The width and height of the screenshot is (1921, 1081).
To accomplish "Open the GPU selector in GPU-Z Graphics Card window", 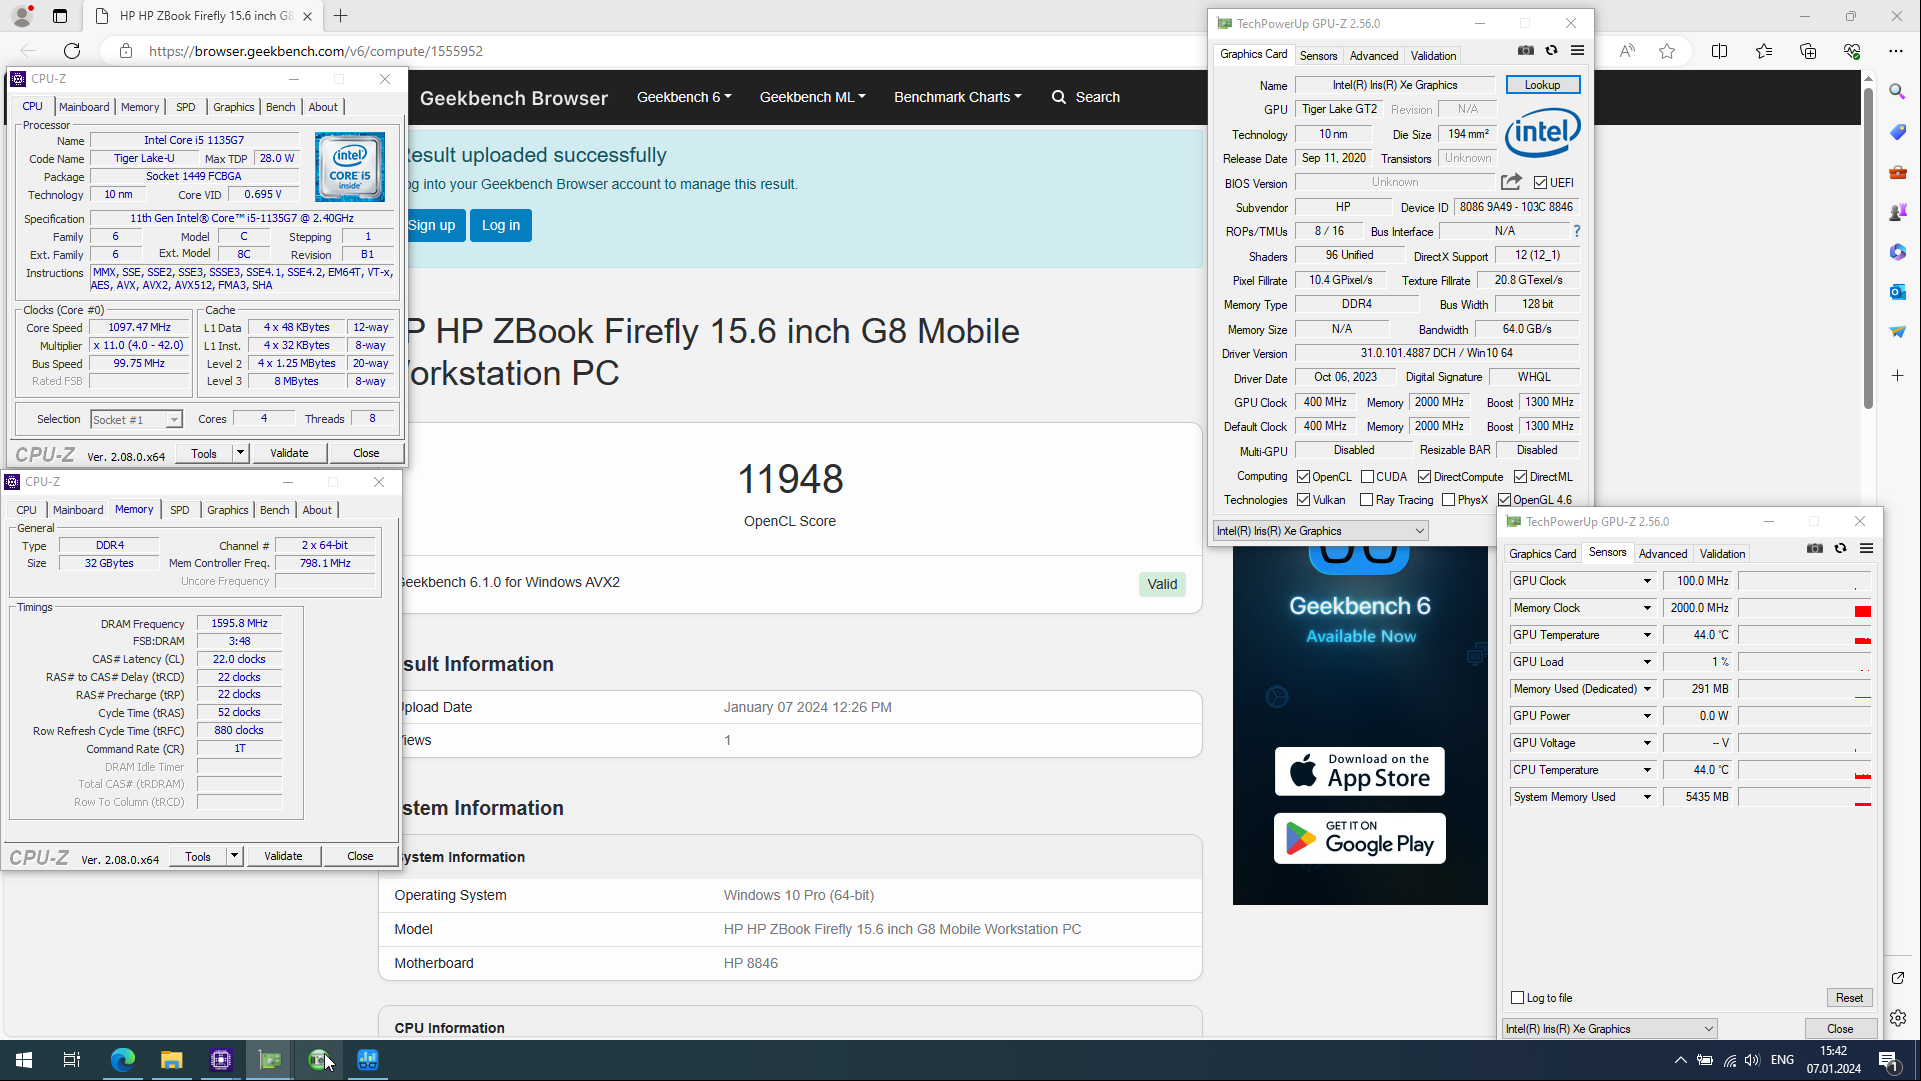I will [1320, 531].
